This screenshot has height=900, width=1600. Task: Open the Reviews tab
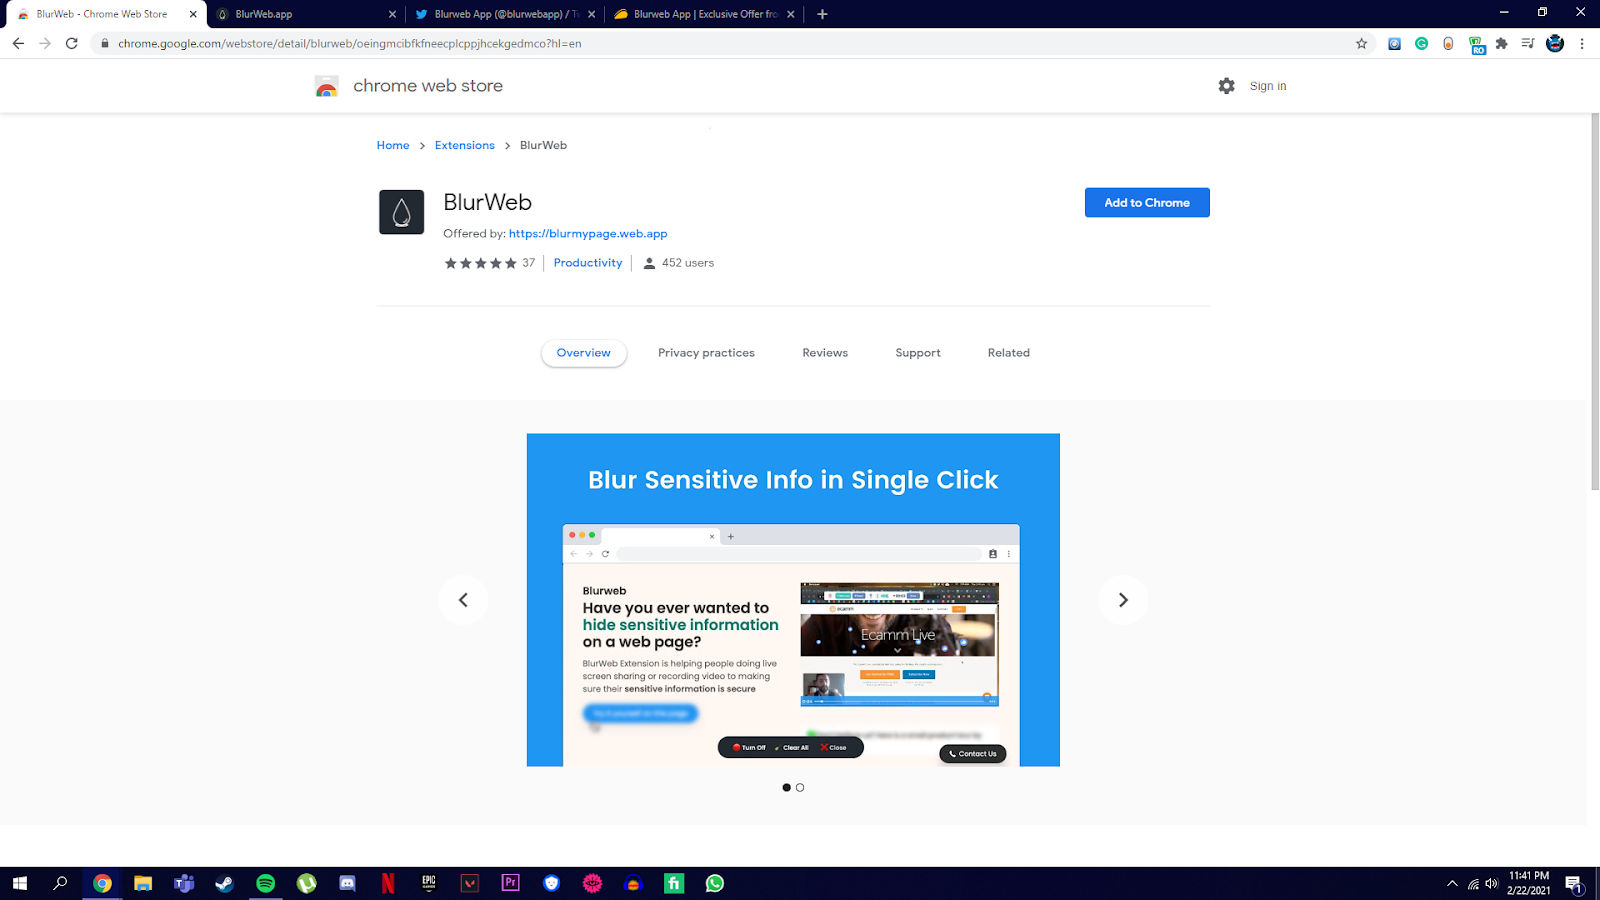click(x=825, y=353)
